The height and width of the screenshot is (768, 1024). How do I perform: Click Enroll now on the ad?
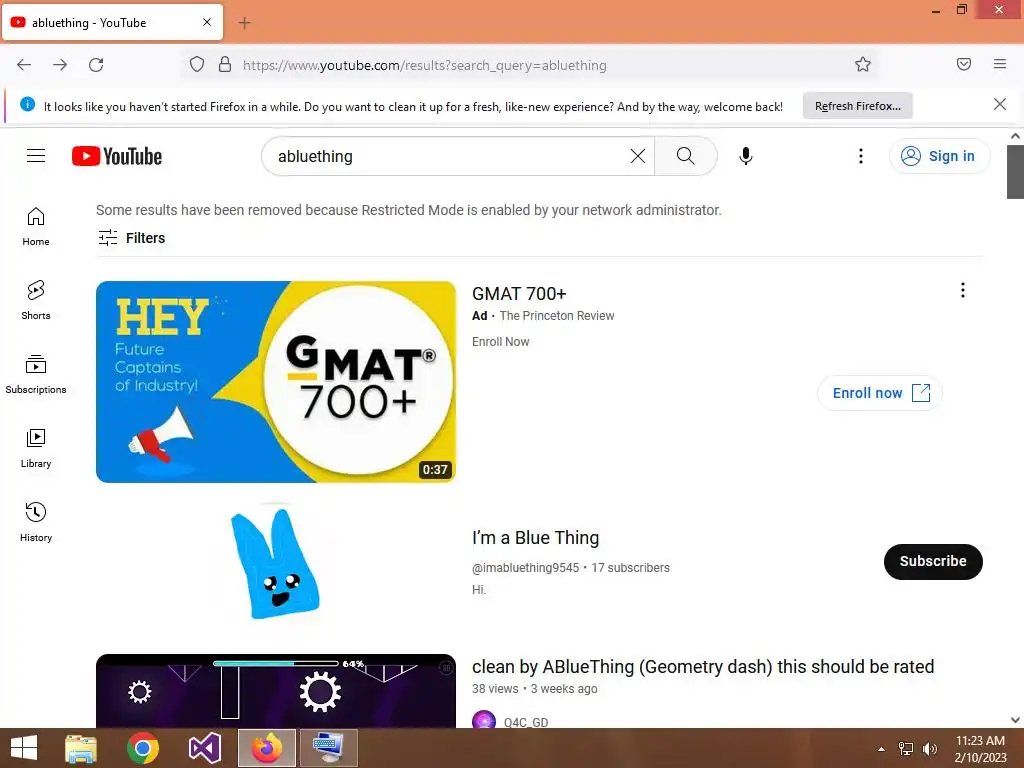[x=879, y=393]
